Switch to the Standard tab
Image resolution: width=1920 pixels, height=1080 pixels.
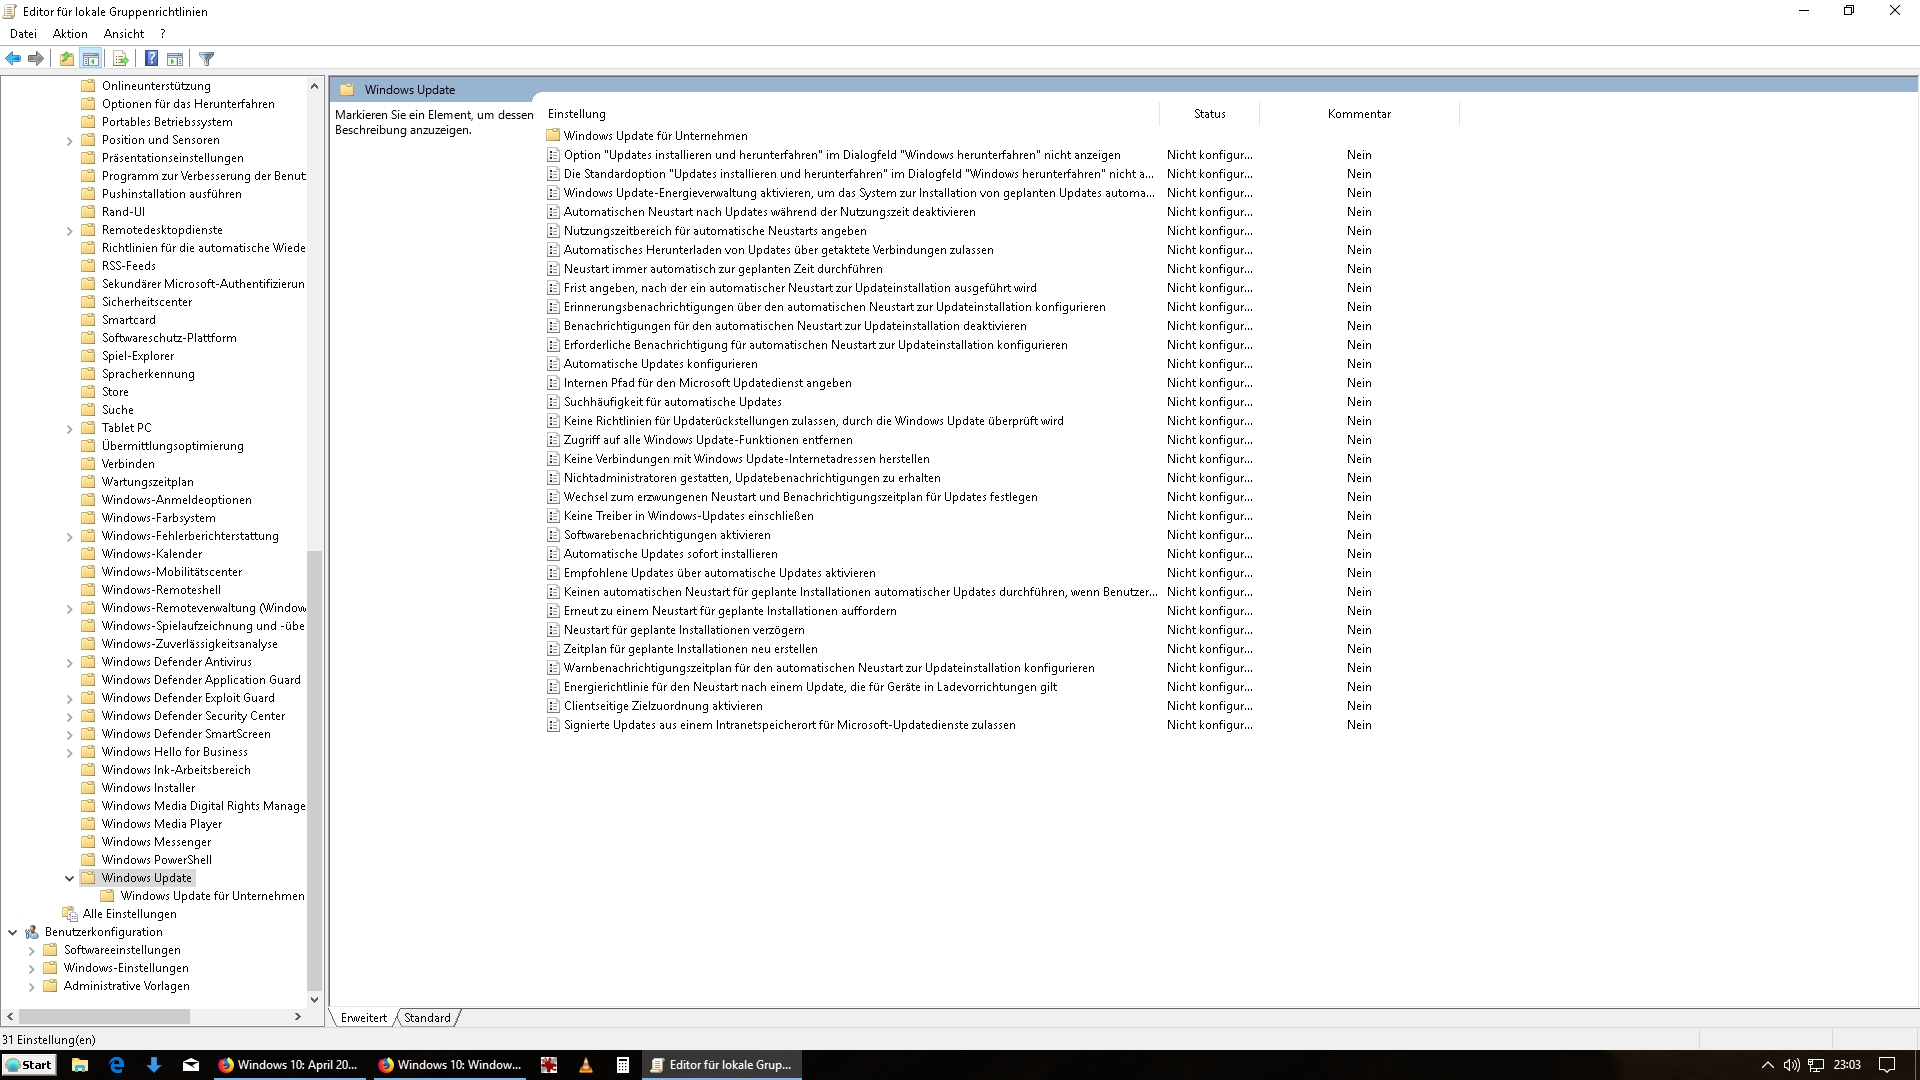click(x=427, y=1018)
